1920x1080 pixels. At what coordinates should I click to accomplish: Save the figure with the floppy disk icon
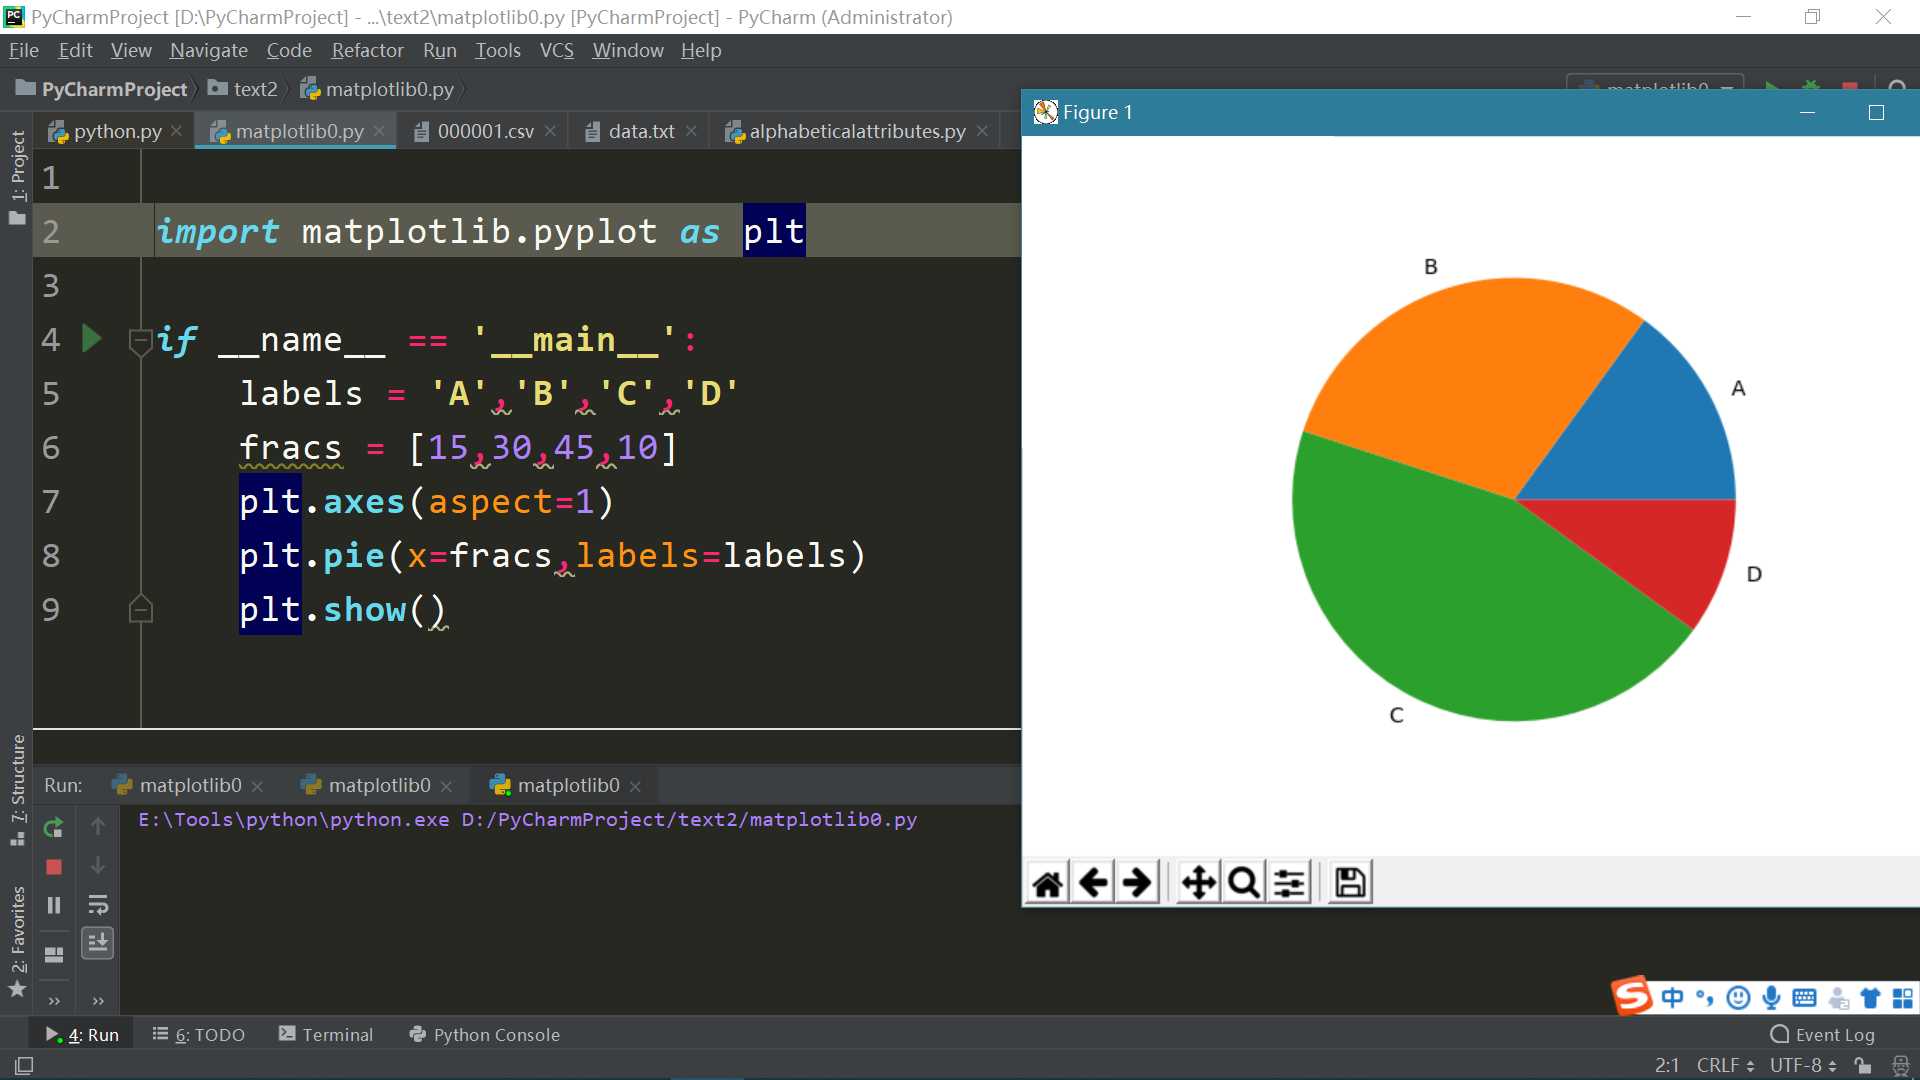pyautogui.click(x=1350, y=883)
